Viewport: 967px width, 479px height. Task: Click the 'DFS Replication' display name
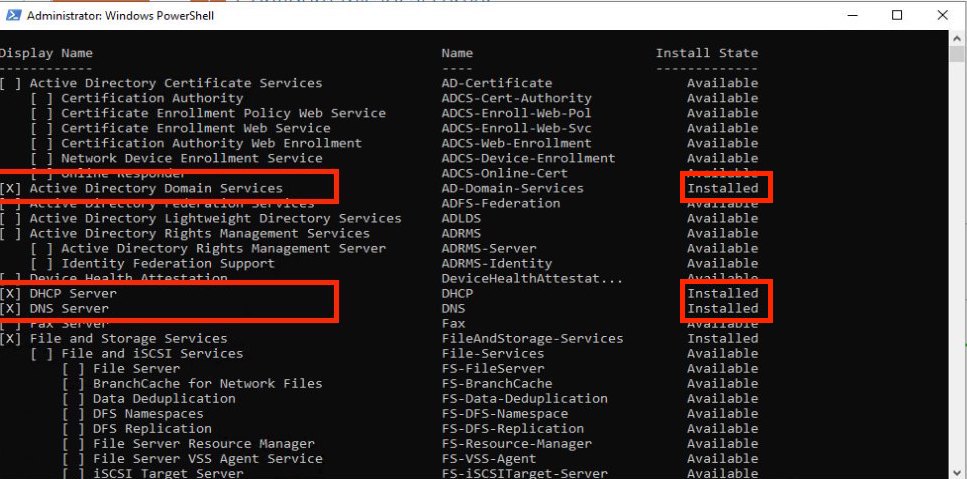[152, 428]
